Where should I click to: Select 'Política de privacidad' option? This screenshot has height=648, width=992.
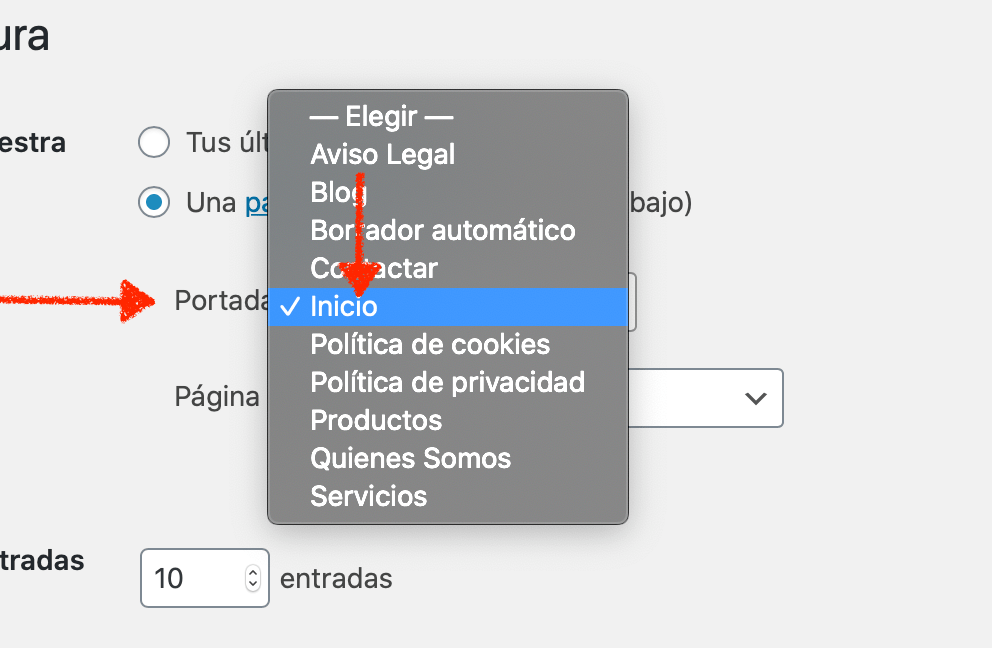448,383
